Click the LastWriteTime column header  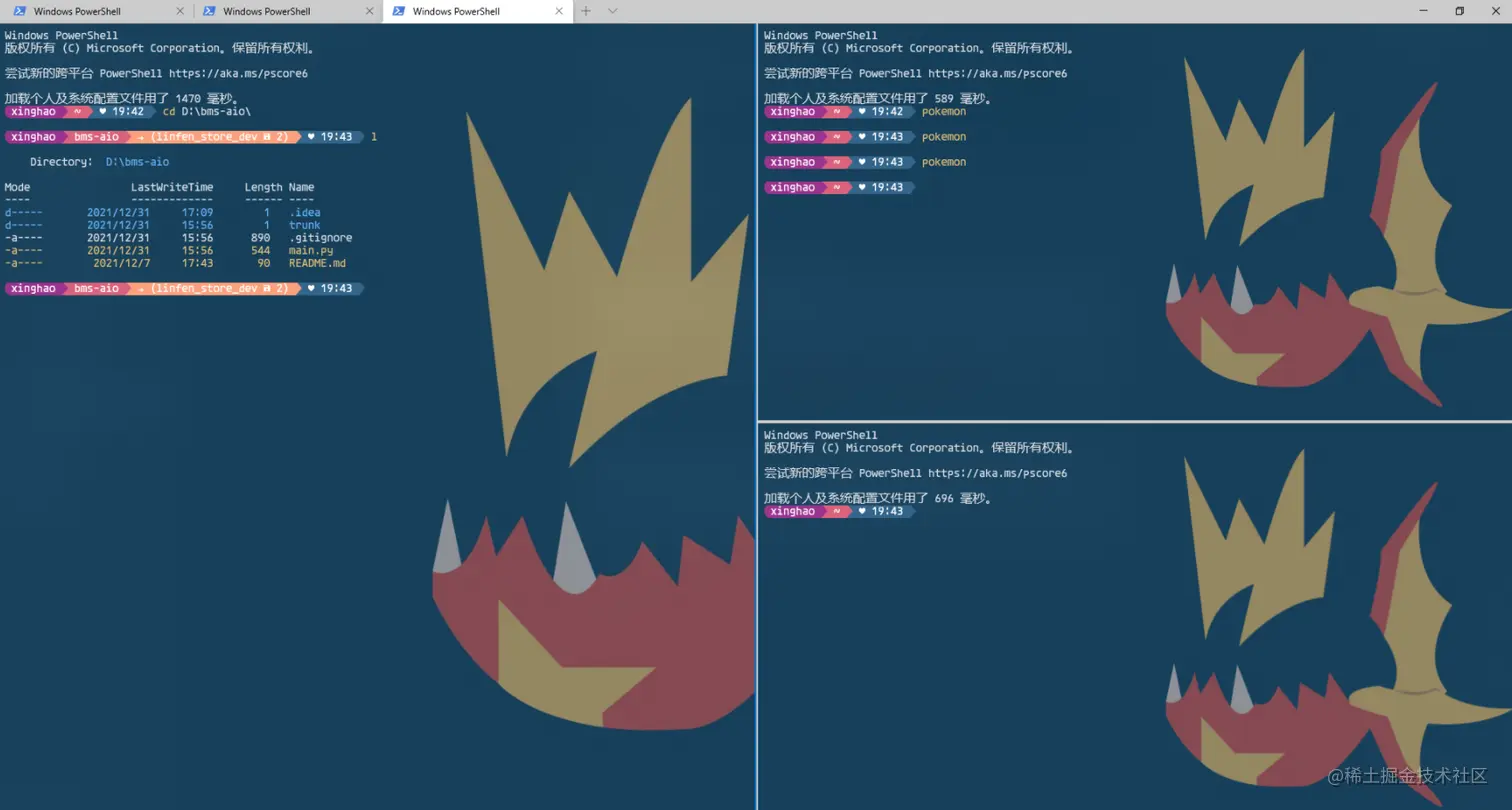pos(172,187)
